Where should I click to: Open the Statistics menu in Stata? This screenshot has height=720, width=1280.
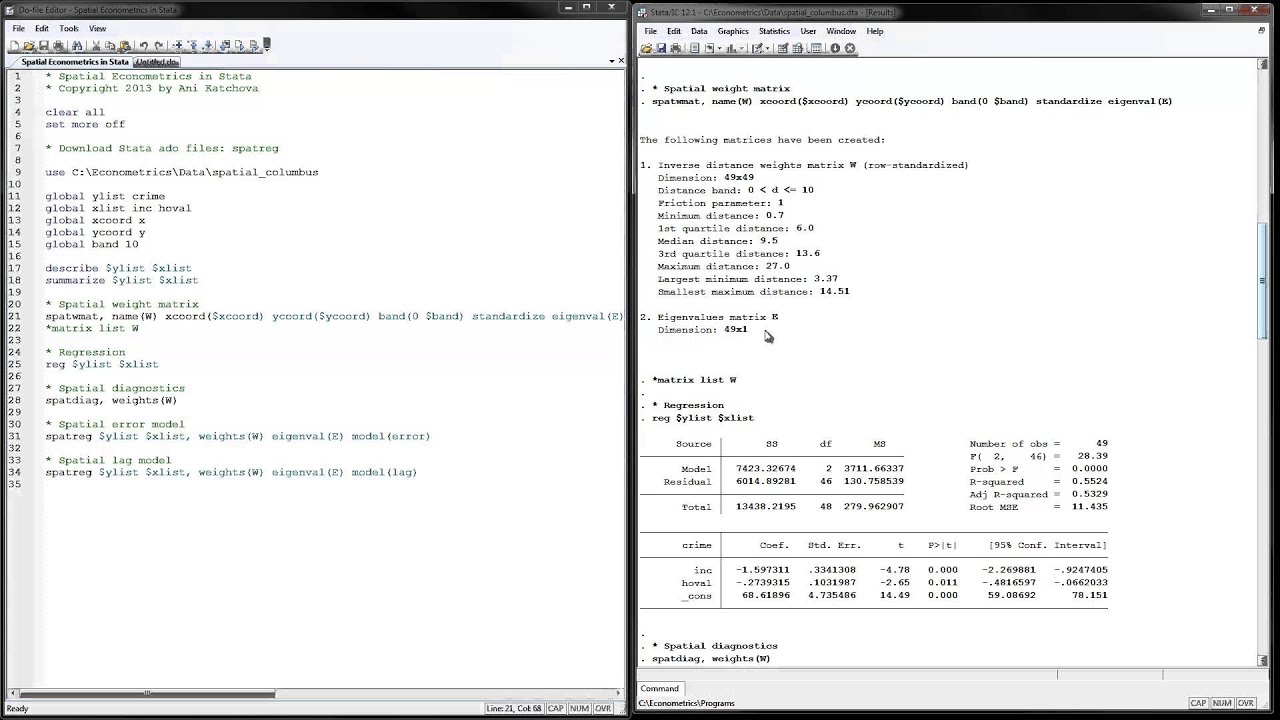pyautogui.click(x=774, y=31)
